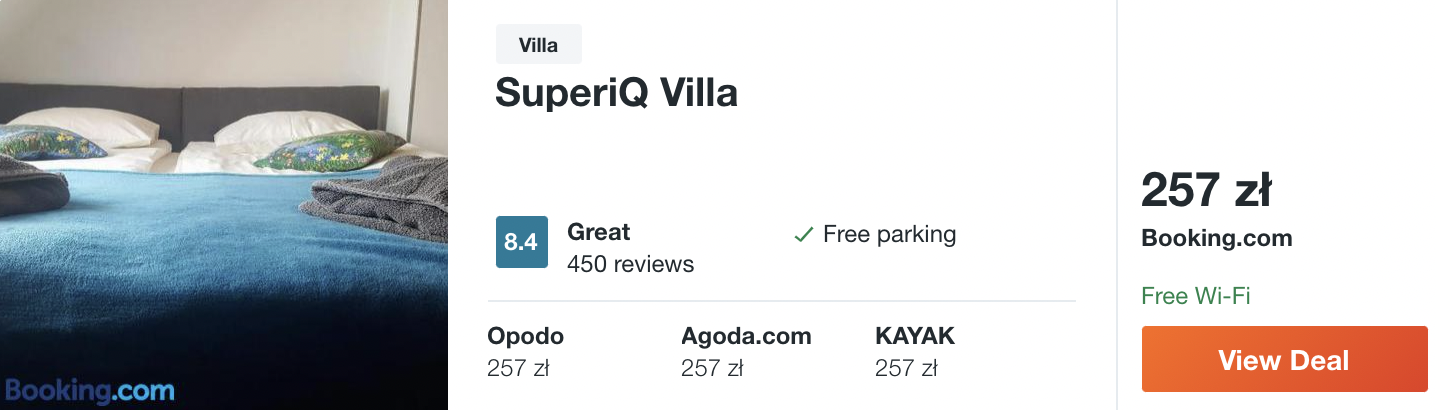Click the orange View Deal button
The image size is (1436, 410).
click(x=1284, y=359)
